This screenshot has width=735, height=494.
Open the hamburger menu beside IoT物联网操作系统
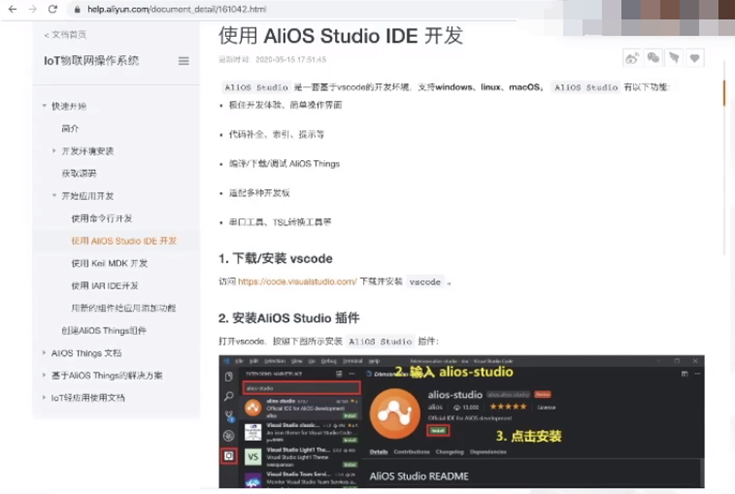click(184, 61)
